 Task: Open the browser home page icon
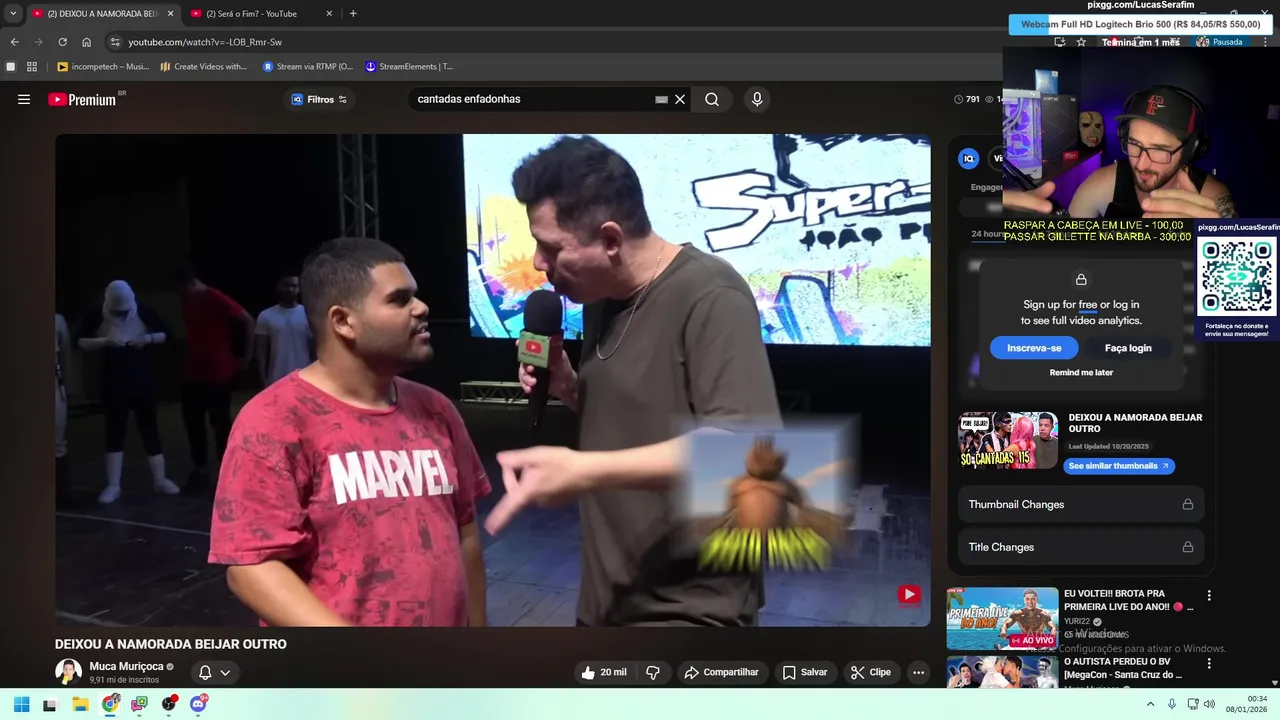[86, 42]
